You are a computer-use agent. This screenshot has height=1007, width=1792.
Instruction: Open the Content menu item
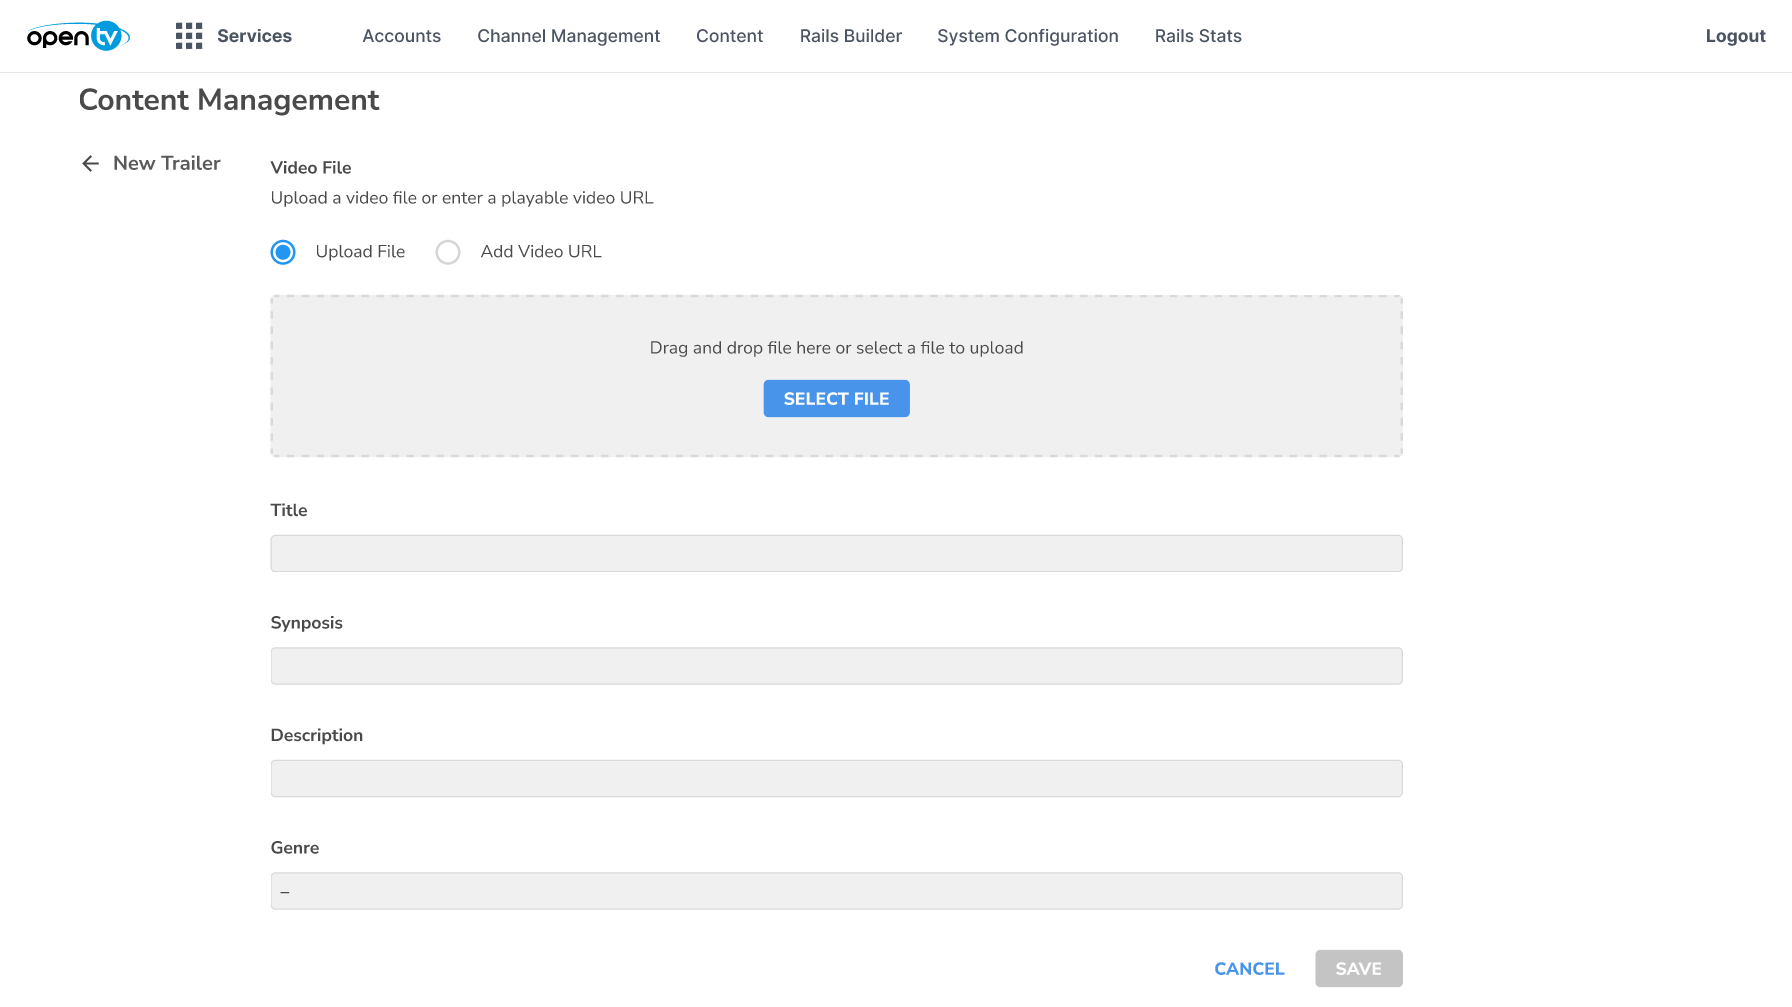[729, 36]
